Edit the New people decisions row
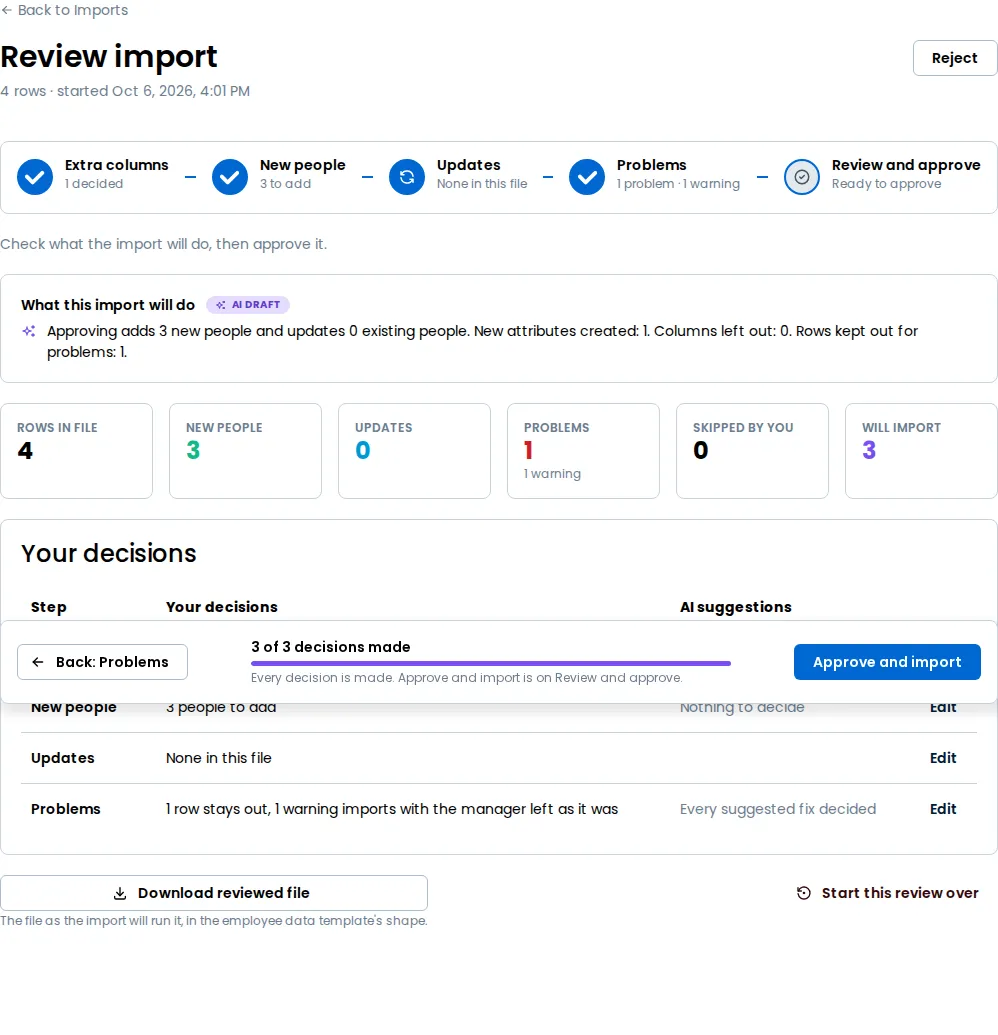This screenshot has width=998, height=1035. pos(943,708)
